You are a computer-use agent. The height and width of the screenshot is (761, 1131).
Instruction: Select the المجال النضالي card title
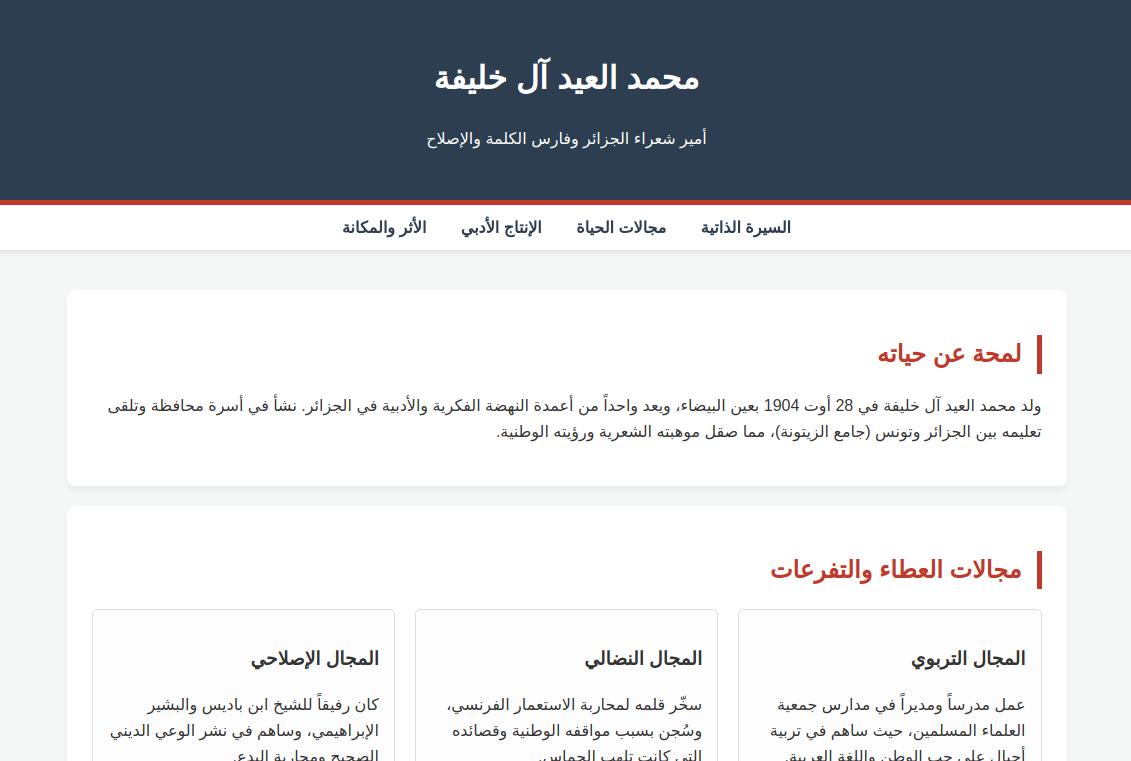pyautogui.click(x=643, y=659)
